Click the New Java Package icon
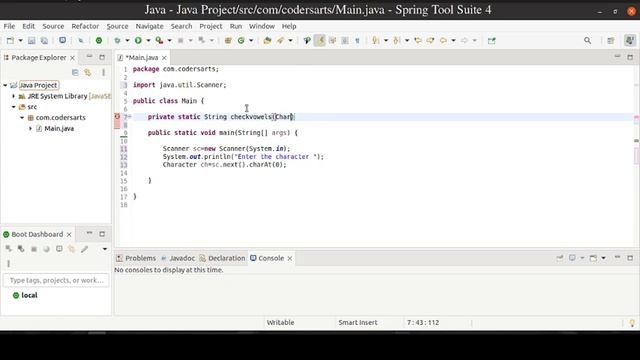The width and height of the screenshot is (640, 360). [228, 40]
